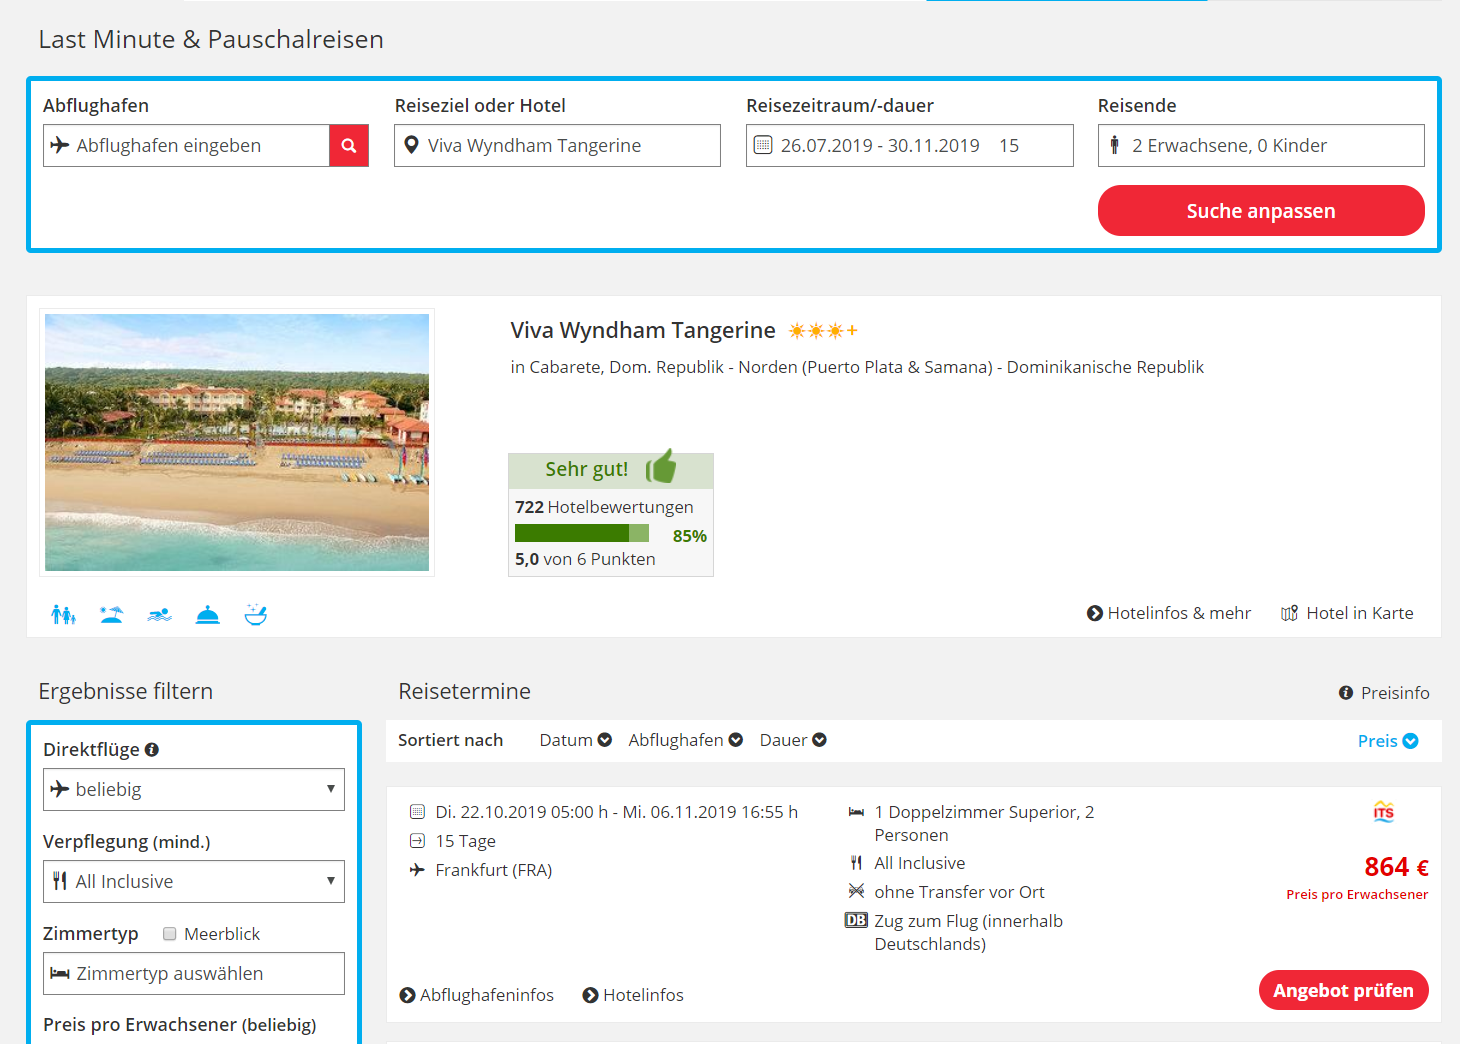Click the location pin icon in Reiseziel field
This screenshot has height=1044, width=1460.
411,145
